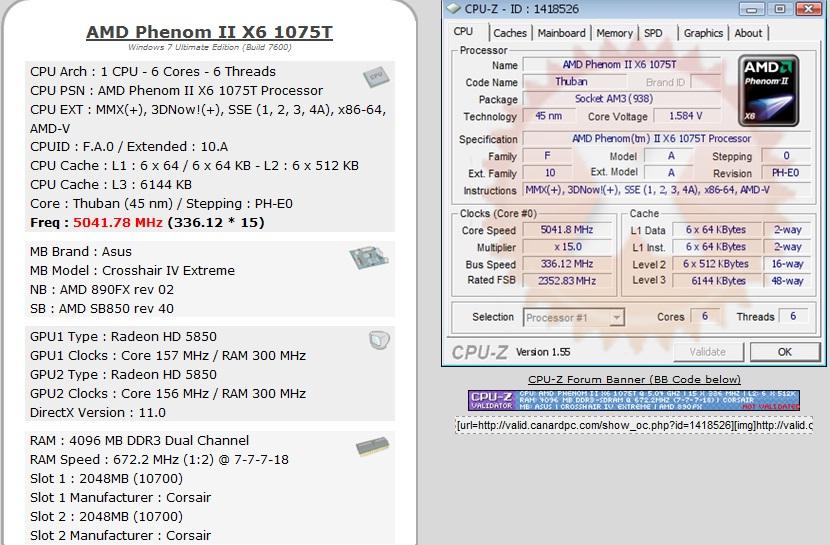Screen dimensions: 830x545
Task: Click the Bus Speed value 336.12 MHz
Action: pos(567,264)
